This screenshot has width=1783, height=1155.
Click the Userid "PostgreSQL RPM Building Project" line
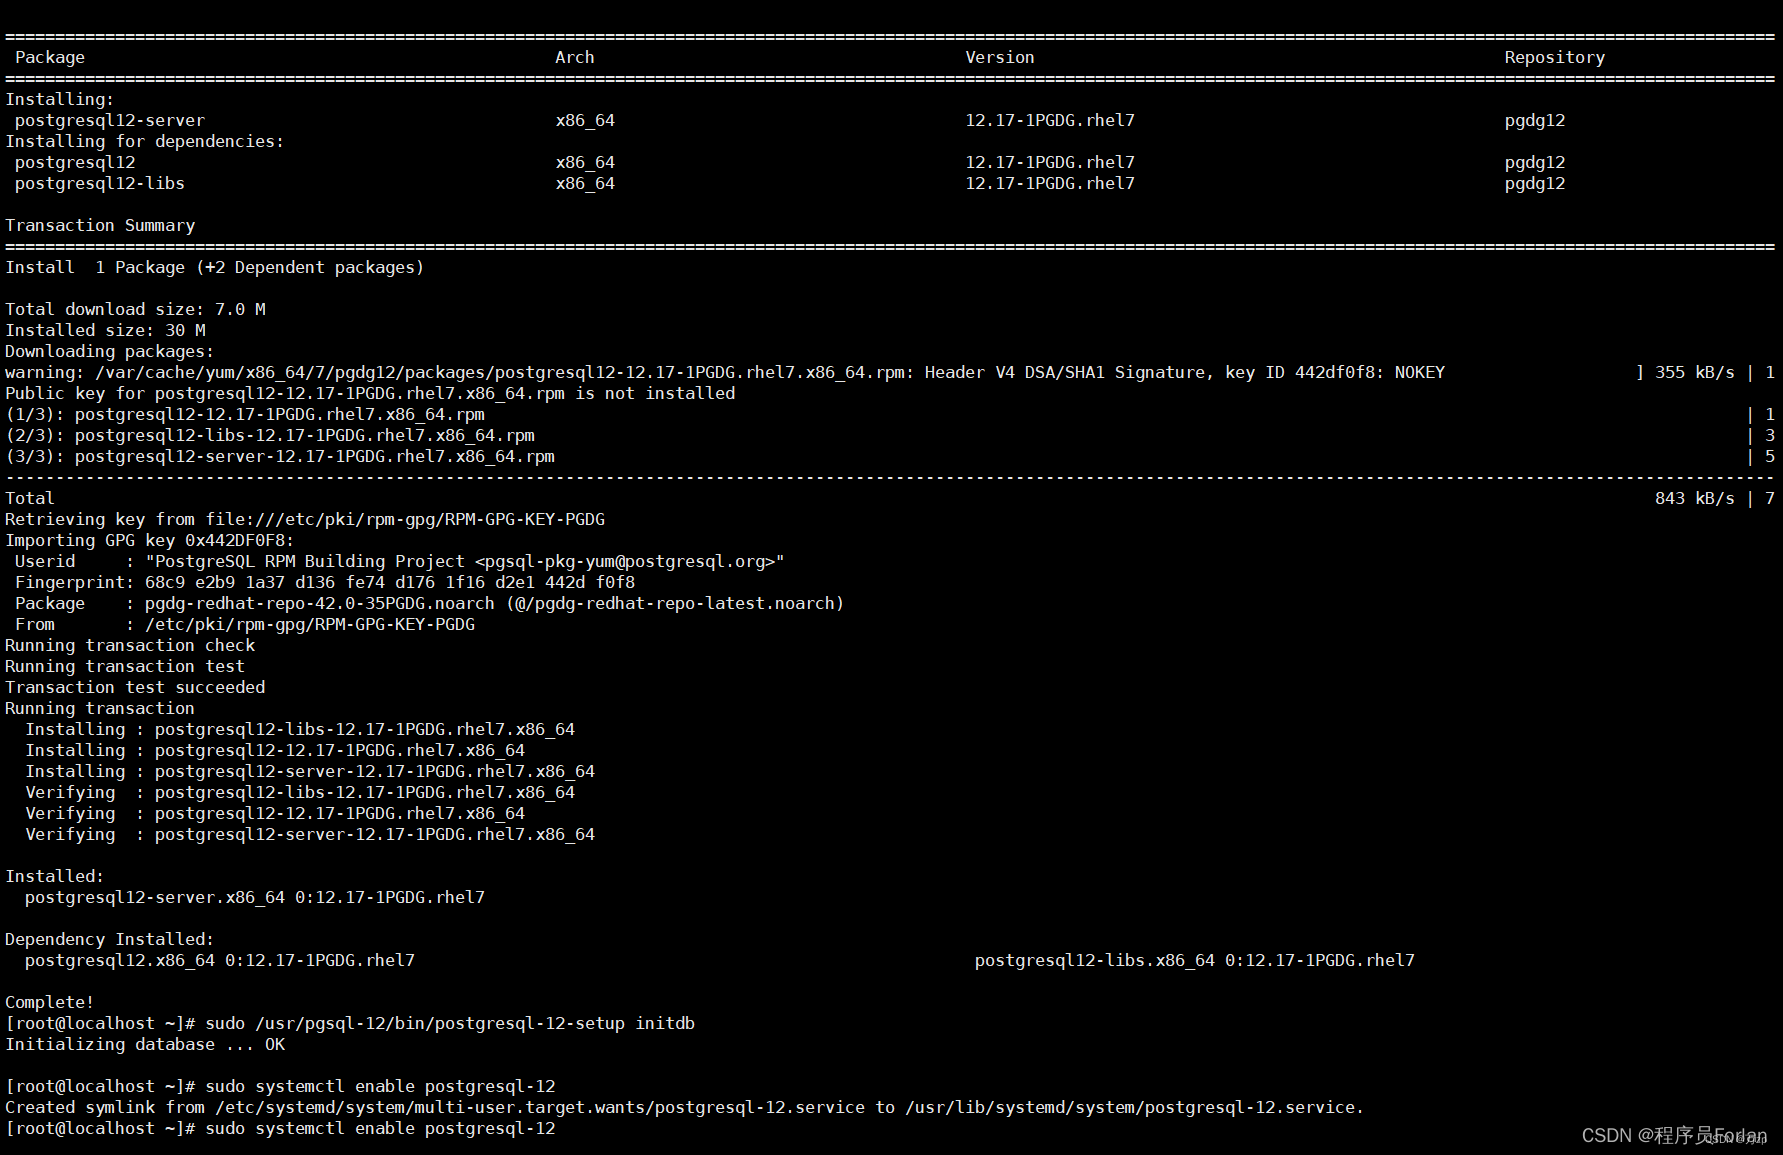click(x=400, y=561)
